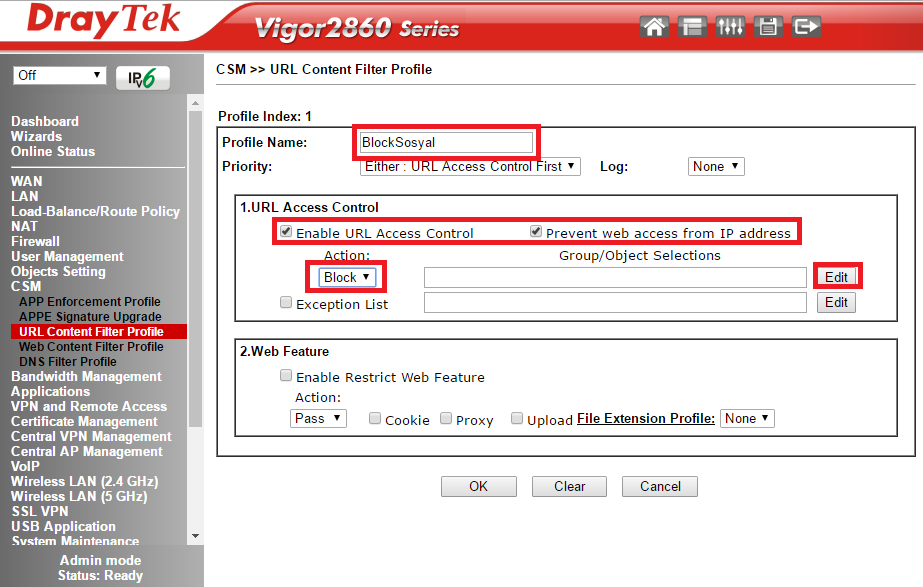Click the Profile Name input field
Image resolution: width=923 pixels, height=587 pixels.
pyautogui.click(x=446, y=143)
